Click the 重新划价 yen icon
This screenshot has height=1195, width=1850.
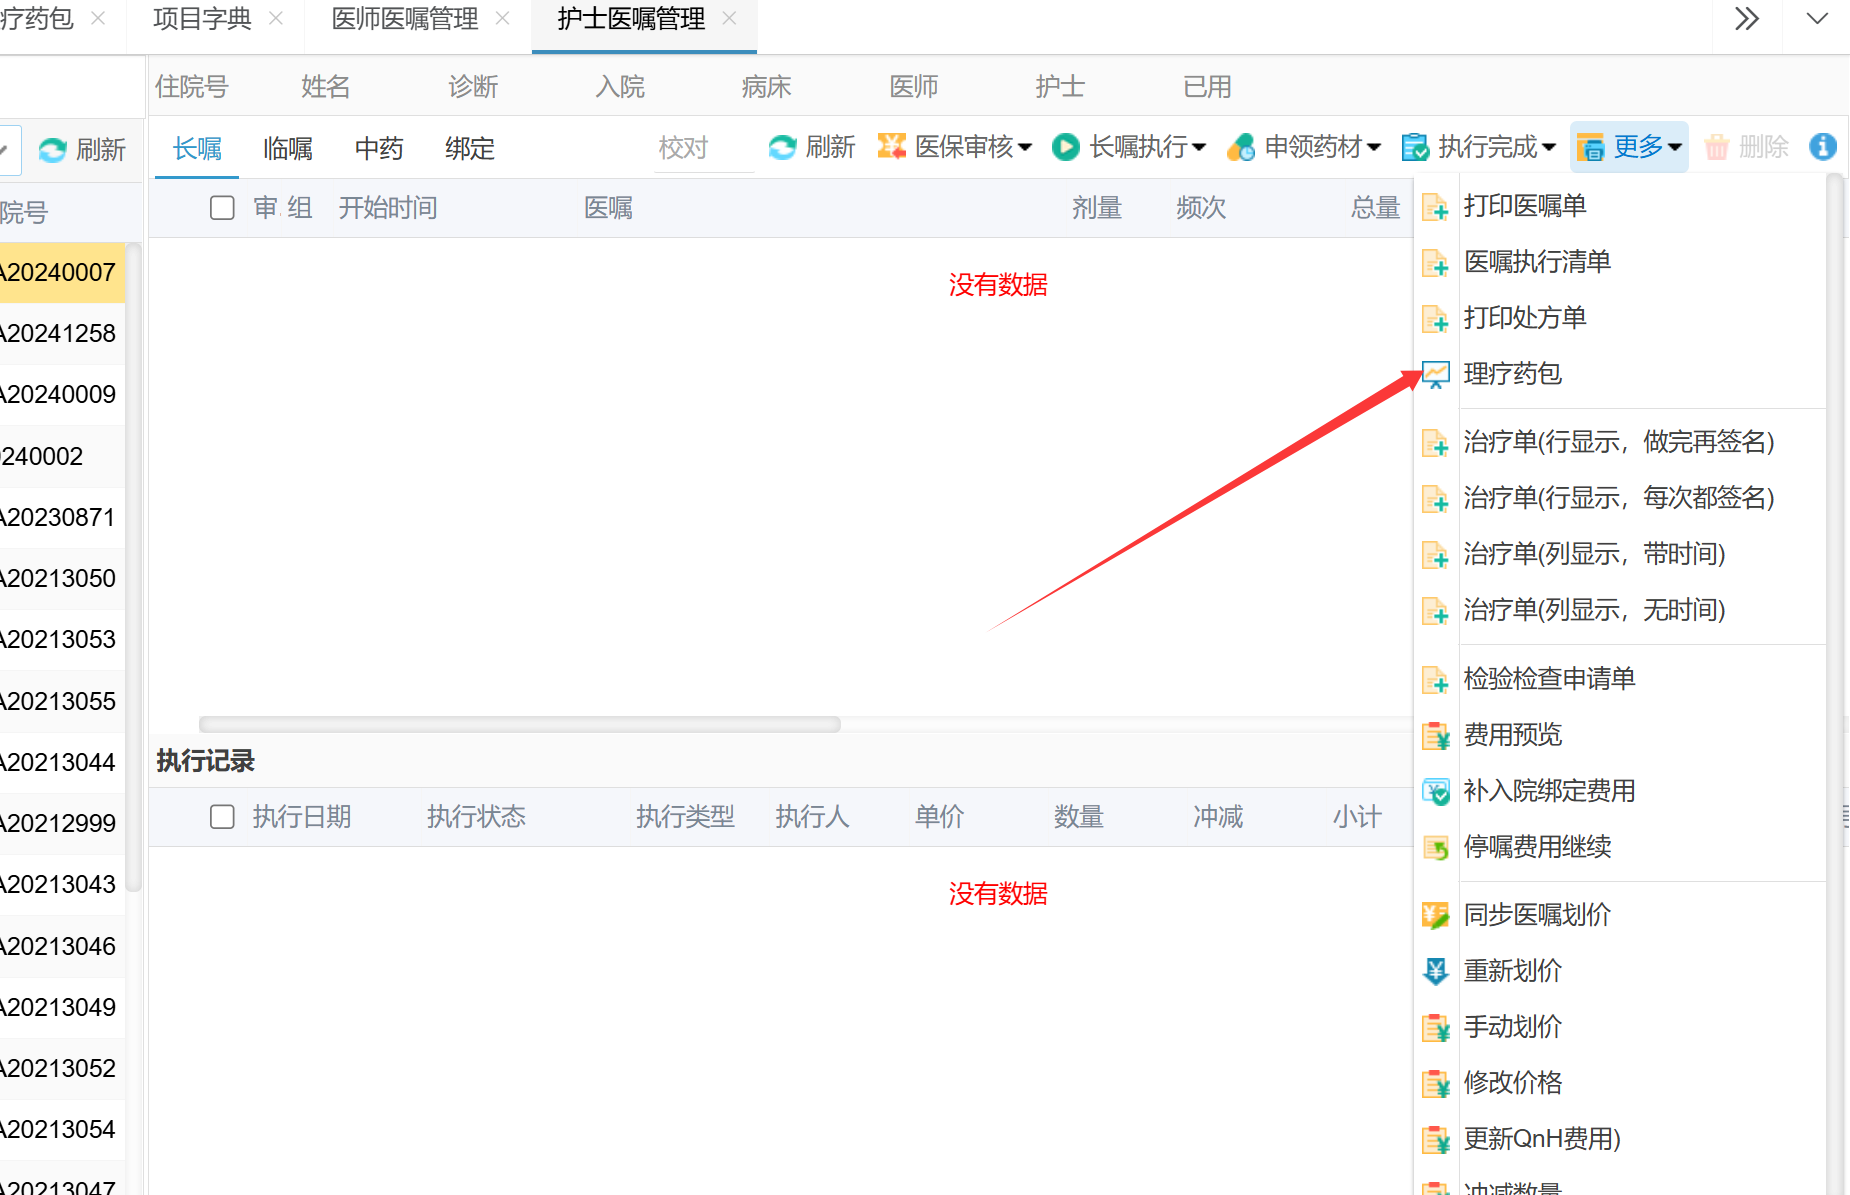click(x=1436, y=971)
